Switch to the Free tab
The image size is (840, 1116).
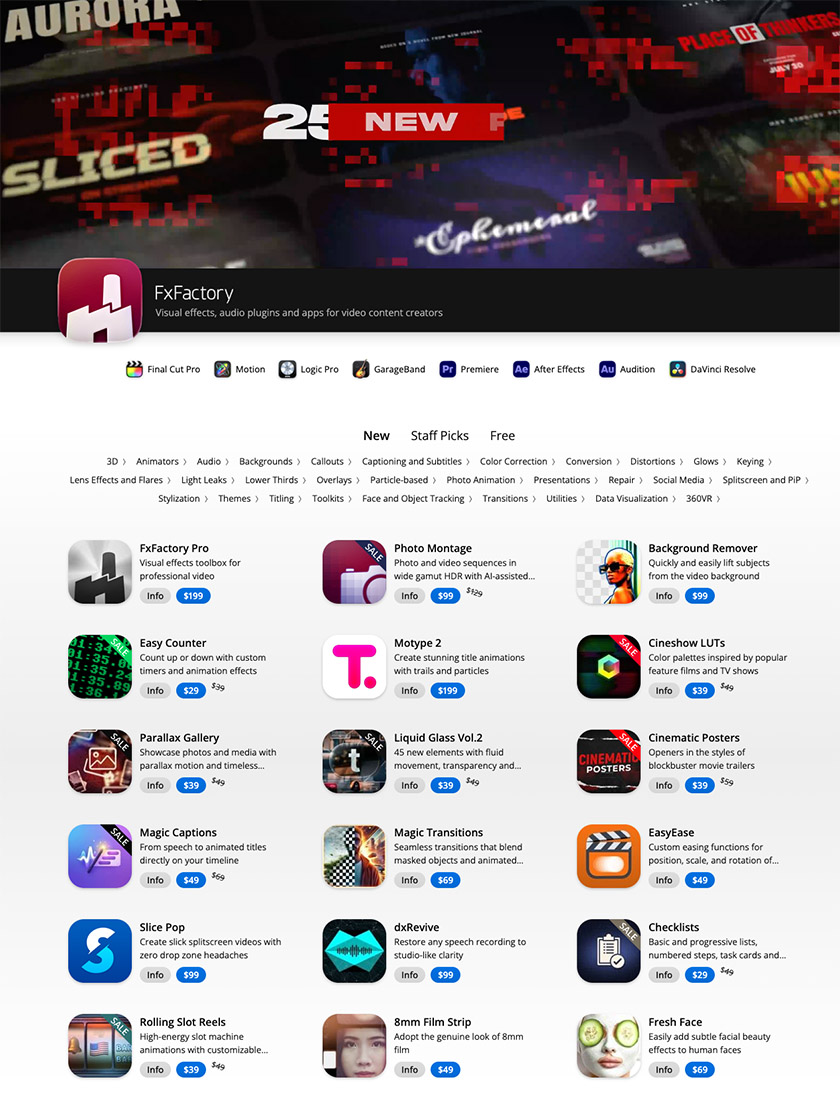(x=502, y=436)
